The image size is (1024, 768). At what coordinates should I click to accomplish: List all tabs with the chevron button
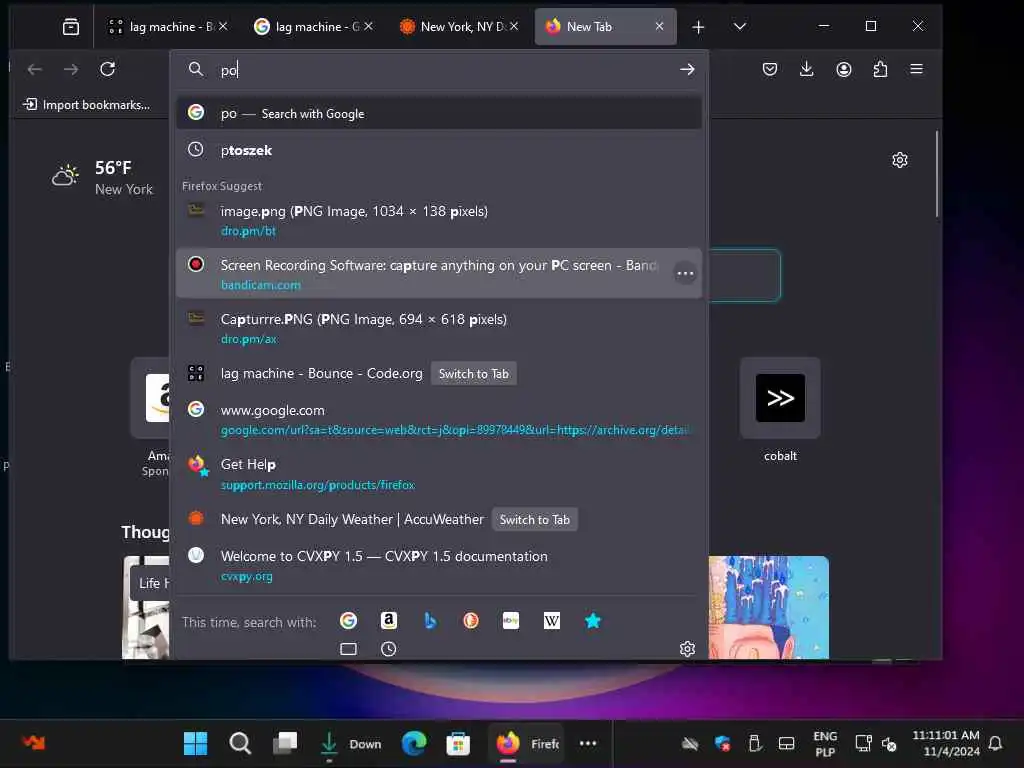[740, 27]
